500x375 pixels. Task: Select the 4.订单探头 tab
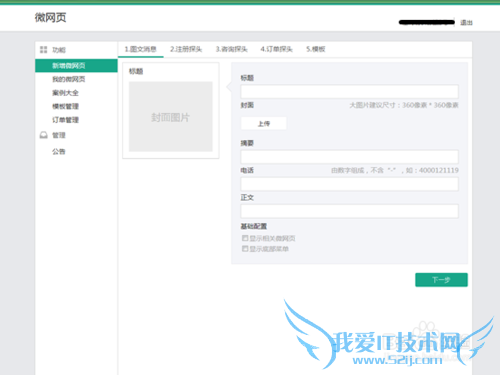tap(276, 49)
